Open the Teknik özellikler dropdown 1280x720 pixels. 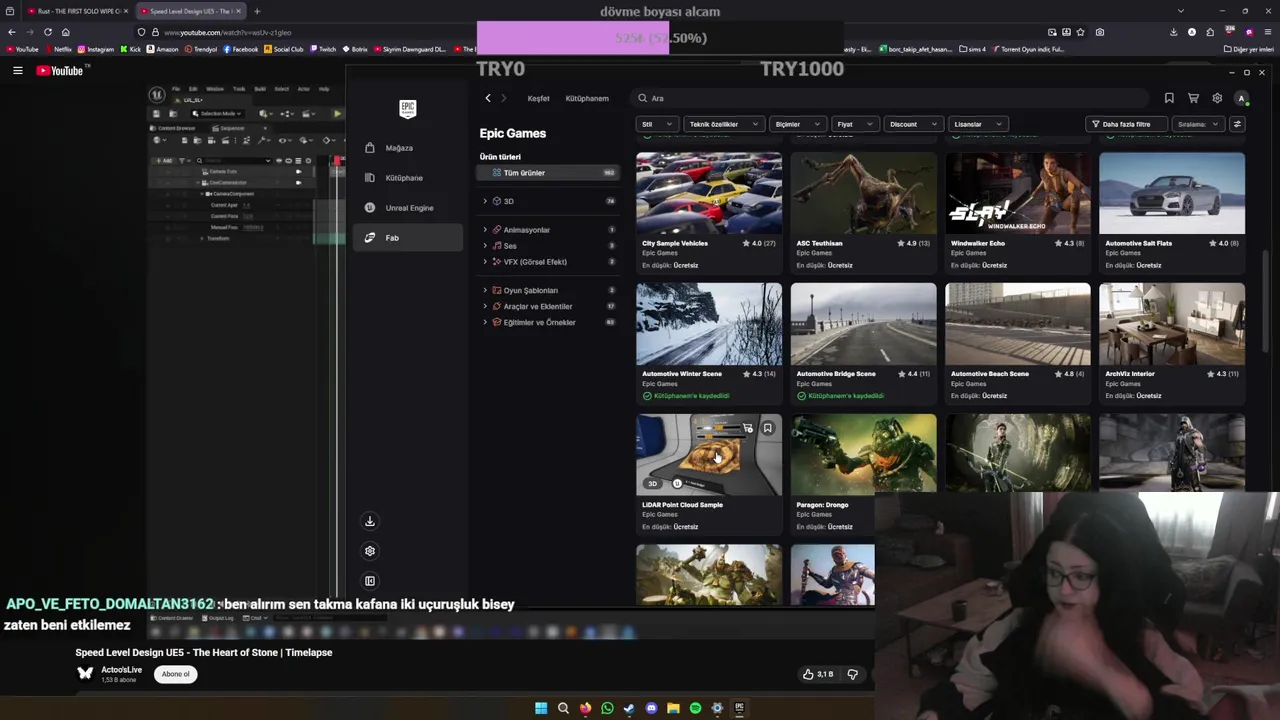(724, 124)
